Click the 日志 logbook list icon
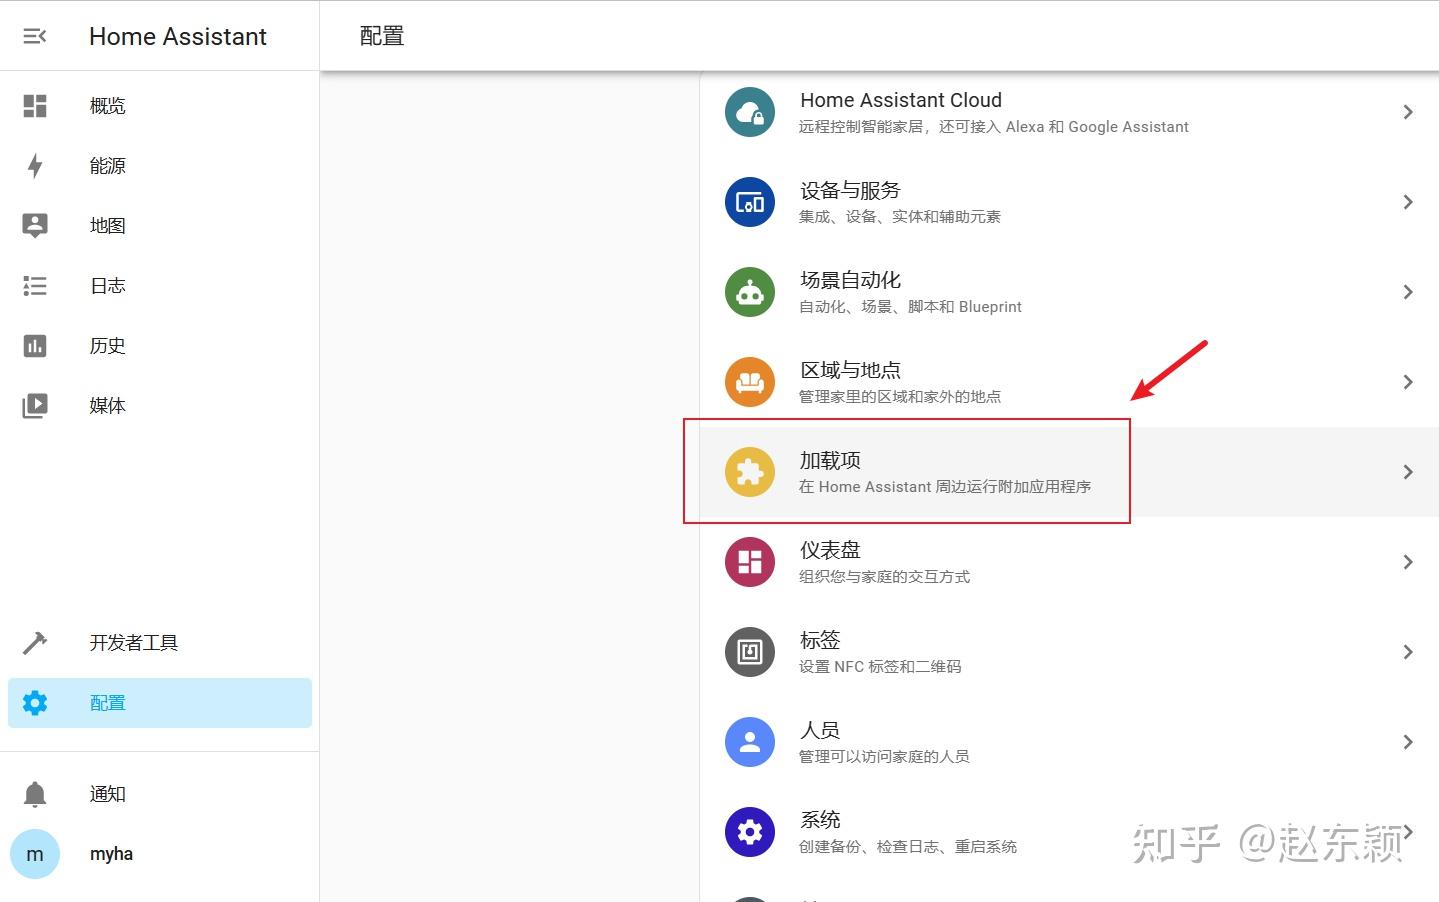 (x=35, y=285)
